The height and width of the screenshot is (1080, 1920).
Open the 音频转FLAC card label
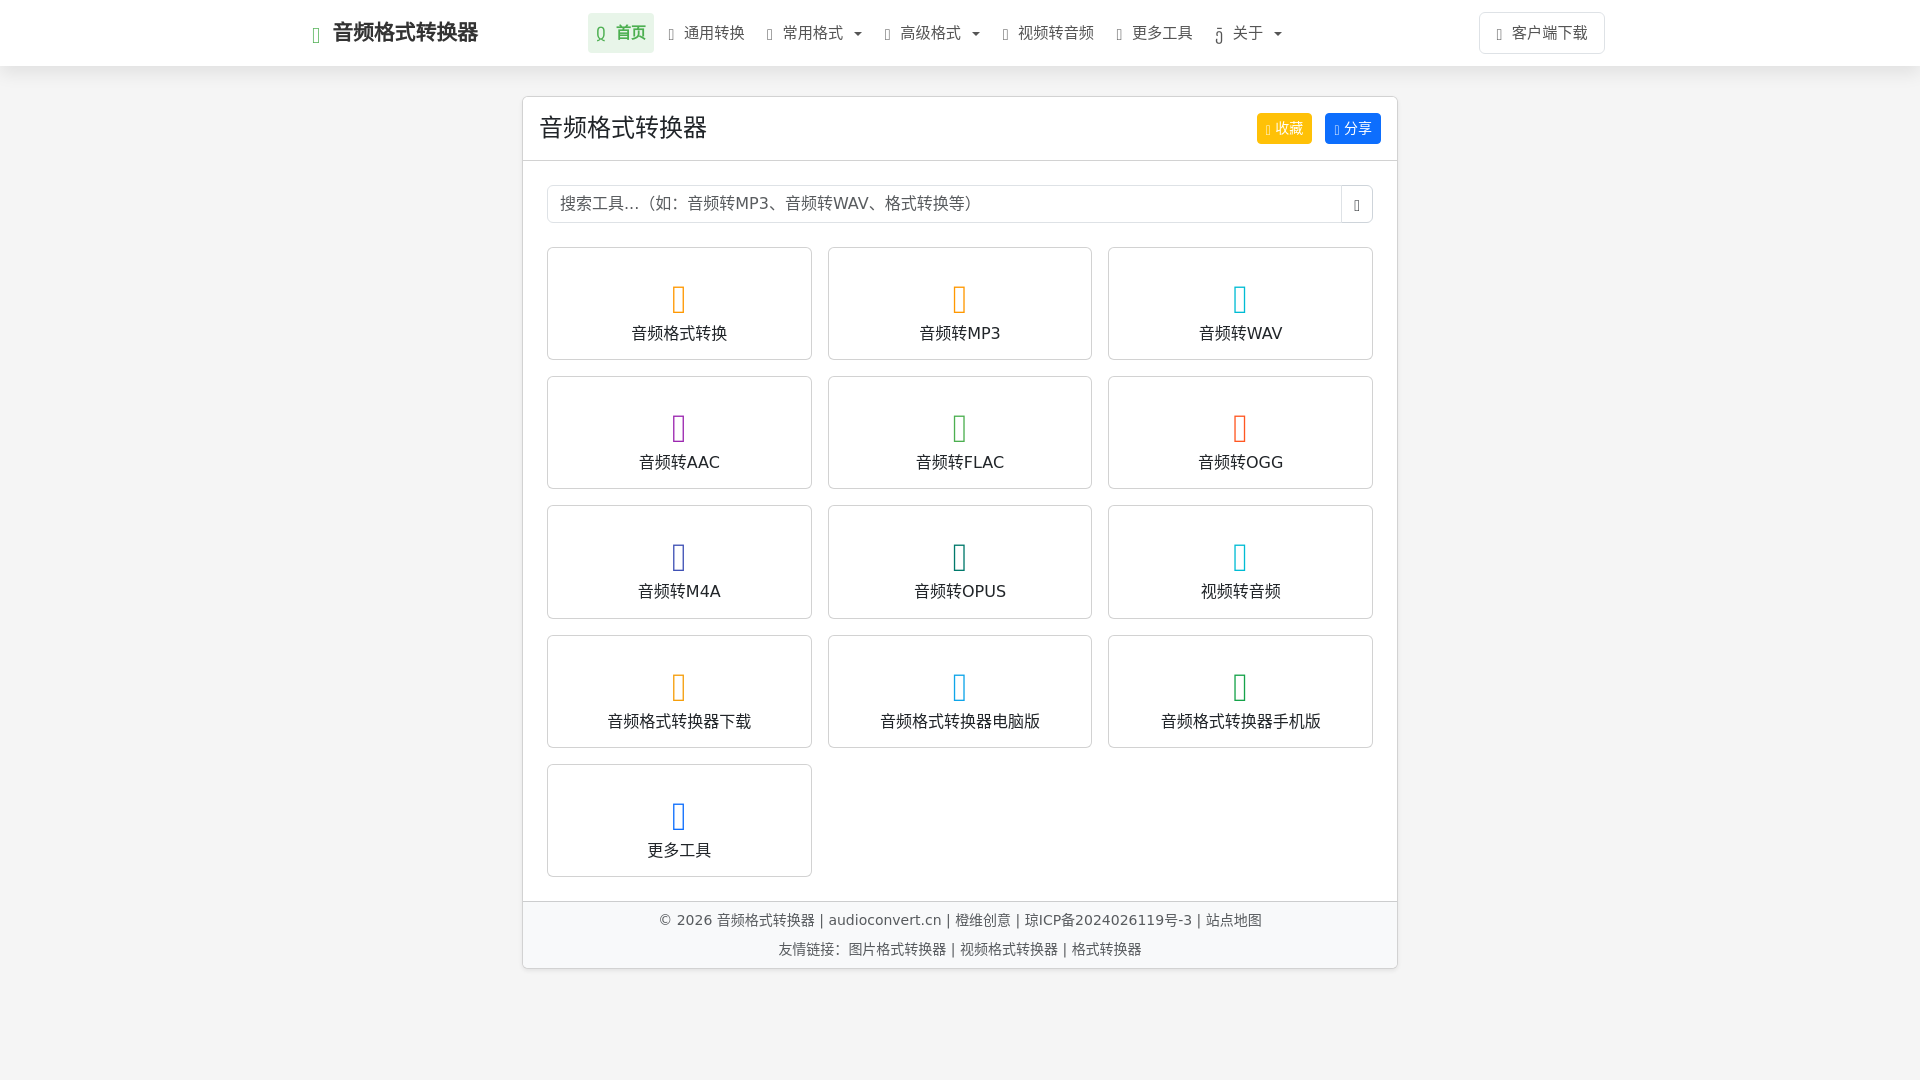pos(960,462)
